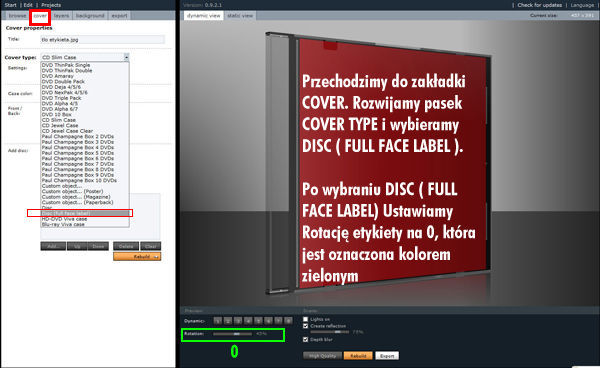Choose DVD 10 Box option
The width and height of the screenshot is (600, 368).
point(57,114)
